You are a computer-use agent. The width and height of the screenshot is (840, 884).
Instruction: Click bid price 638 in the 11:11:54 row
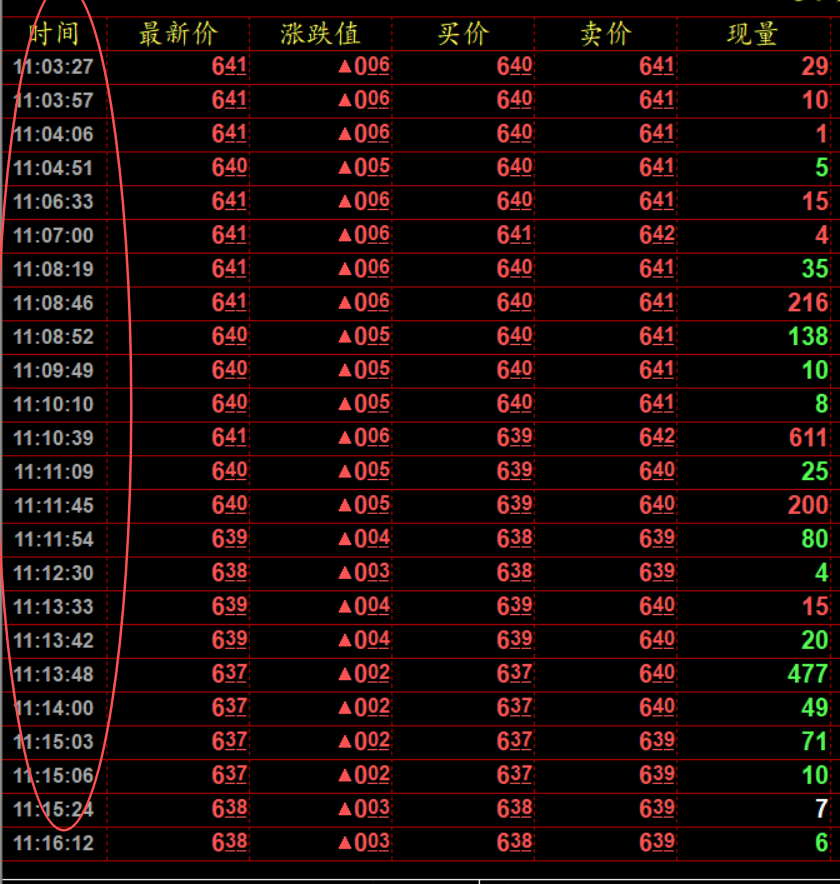[515, 539]
